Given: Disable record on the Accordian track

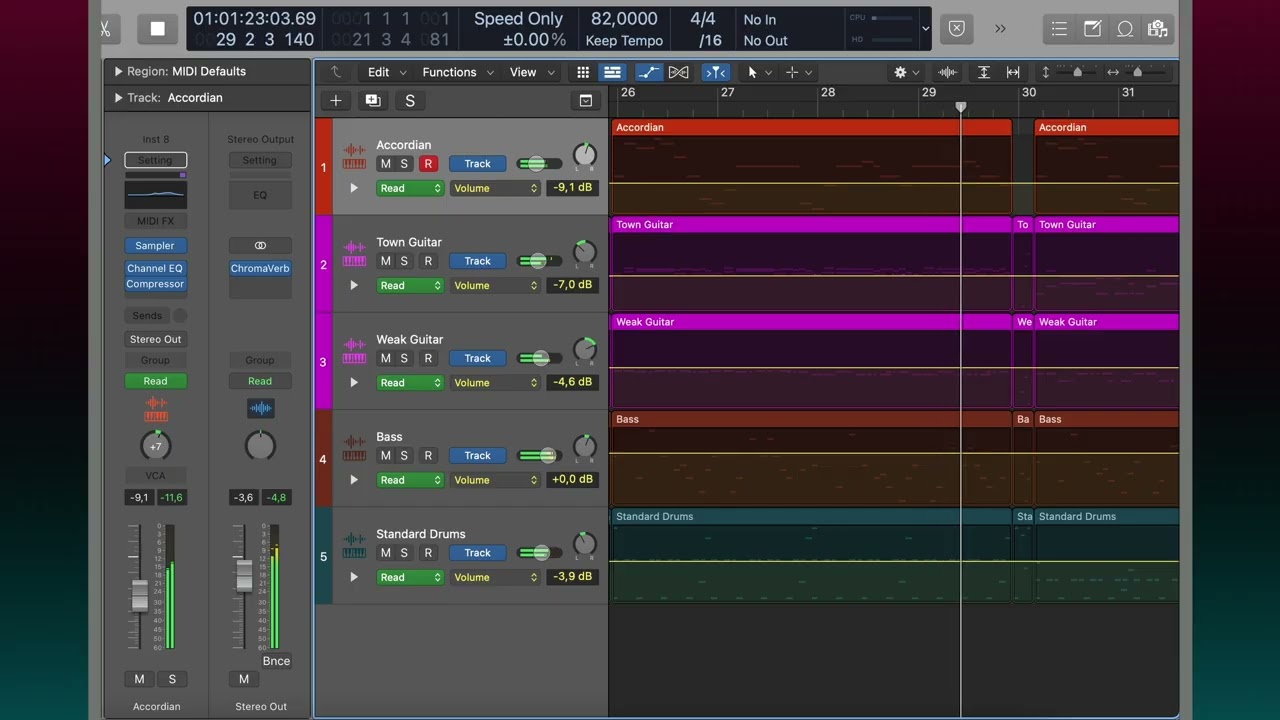Looking at the screenshot, I should coord(428,164).
